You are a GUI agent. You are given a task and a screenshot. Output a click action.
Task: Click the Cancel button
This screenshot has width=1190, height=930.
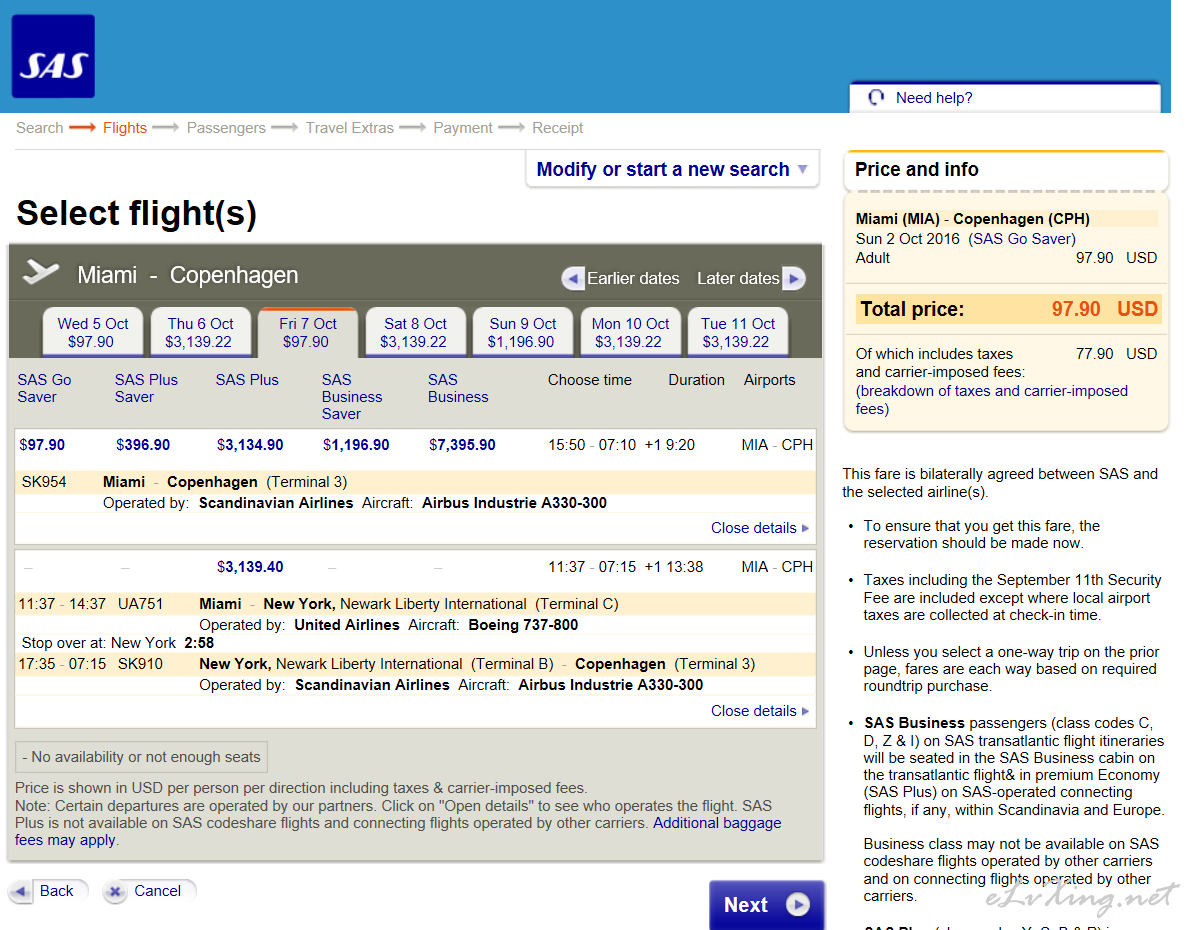[x=149, y=891]
